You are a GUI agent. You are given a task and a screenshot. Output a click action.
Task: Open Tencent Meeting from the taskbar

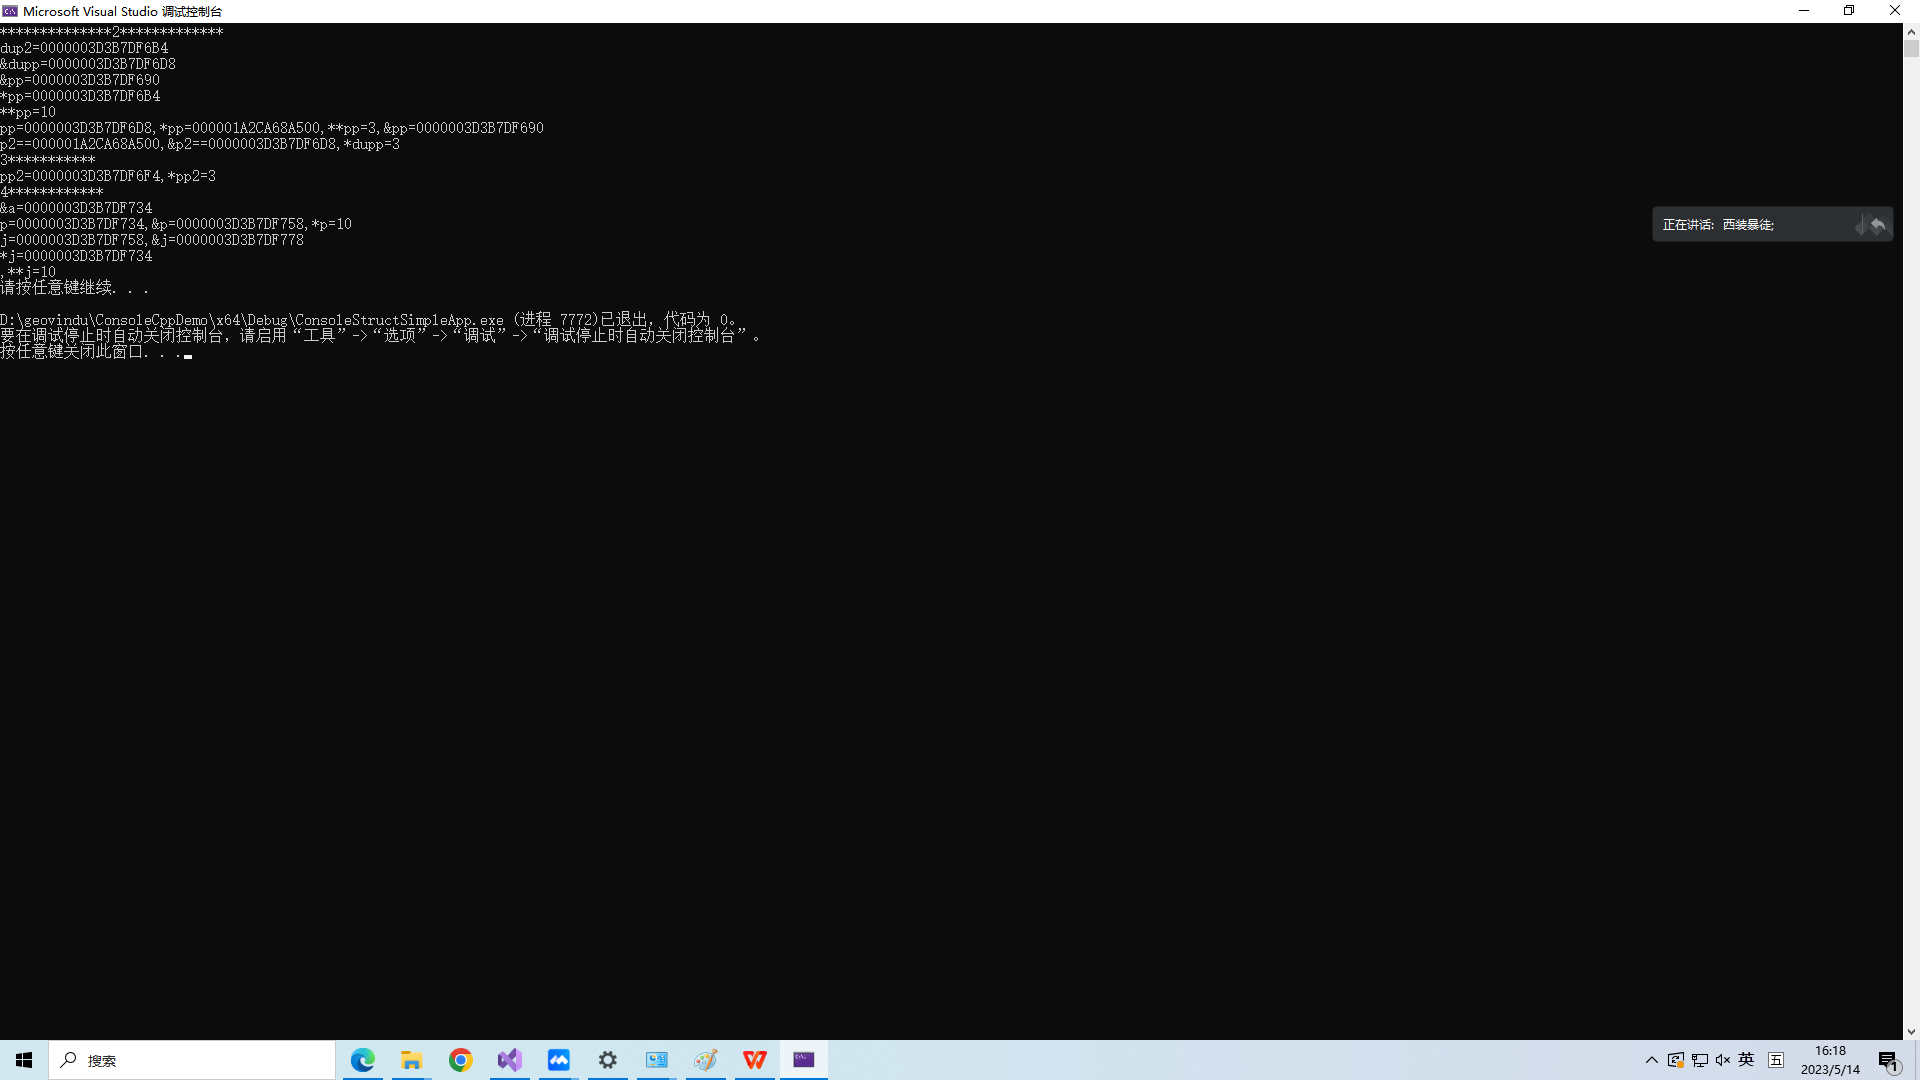(x=558, y=1060)
